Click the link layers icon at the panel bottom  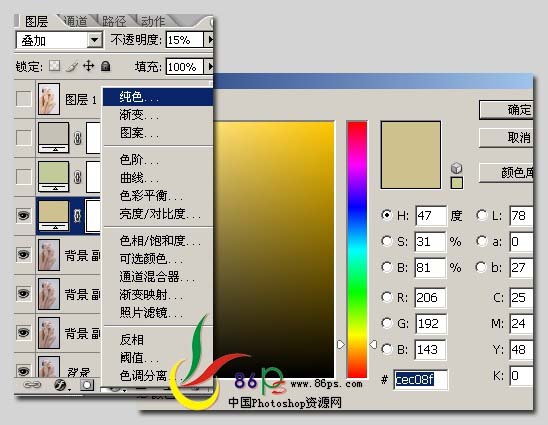click(32, 384)
